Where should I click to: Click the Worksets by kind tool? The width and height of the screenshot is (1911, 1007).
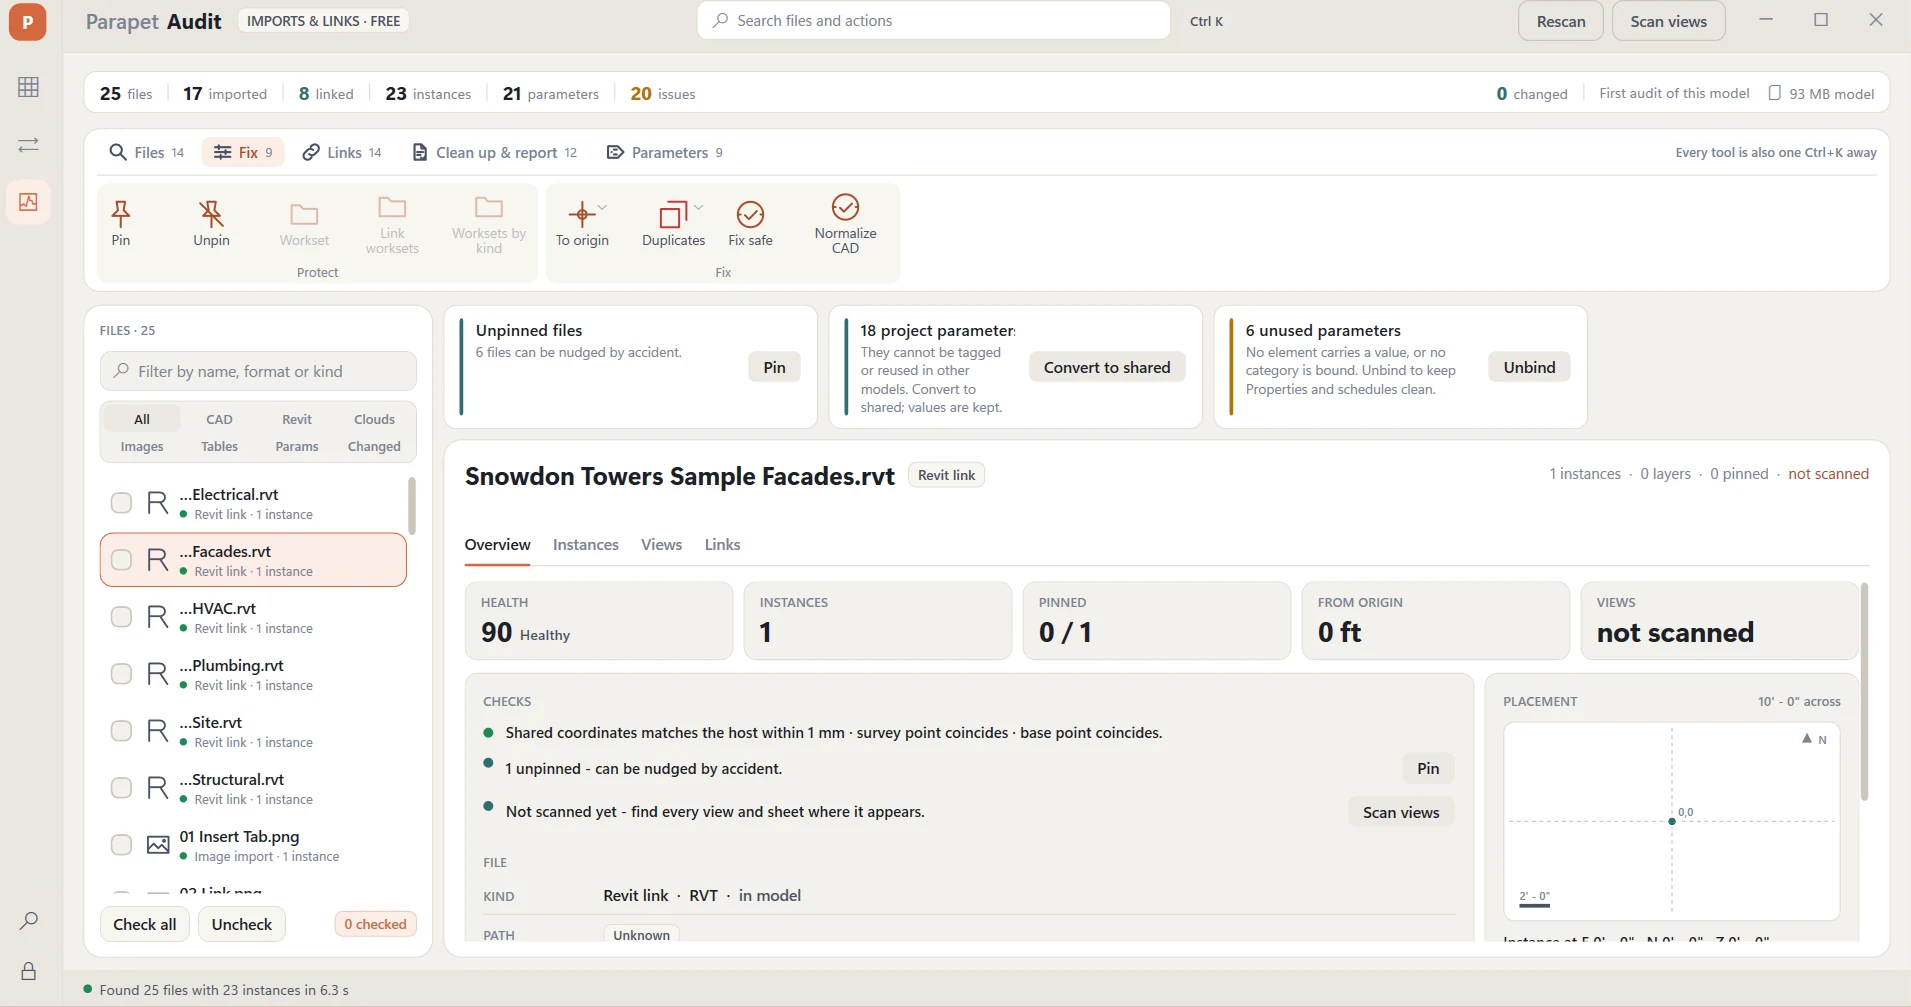click(489, 223)
